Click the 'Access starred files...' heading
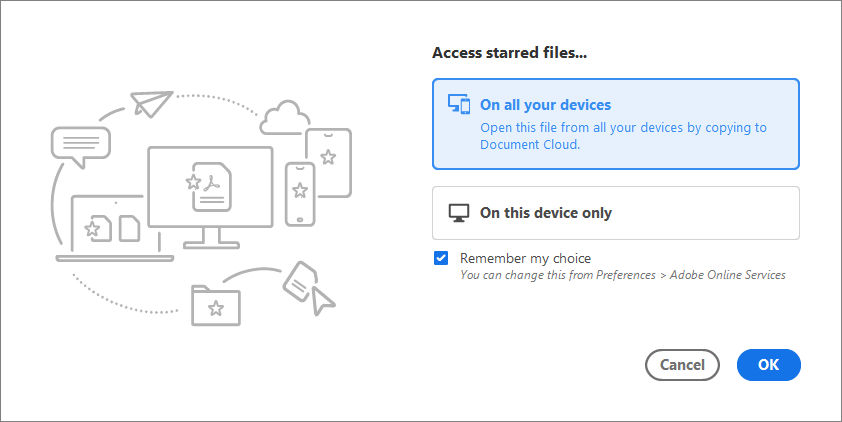 (509, 53)
